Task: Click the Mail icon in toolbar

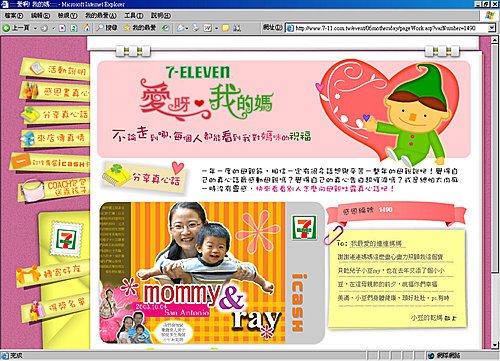Action: click(x=180, y=28)
